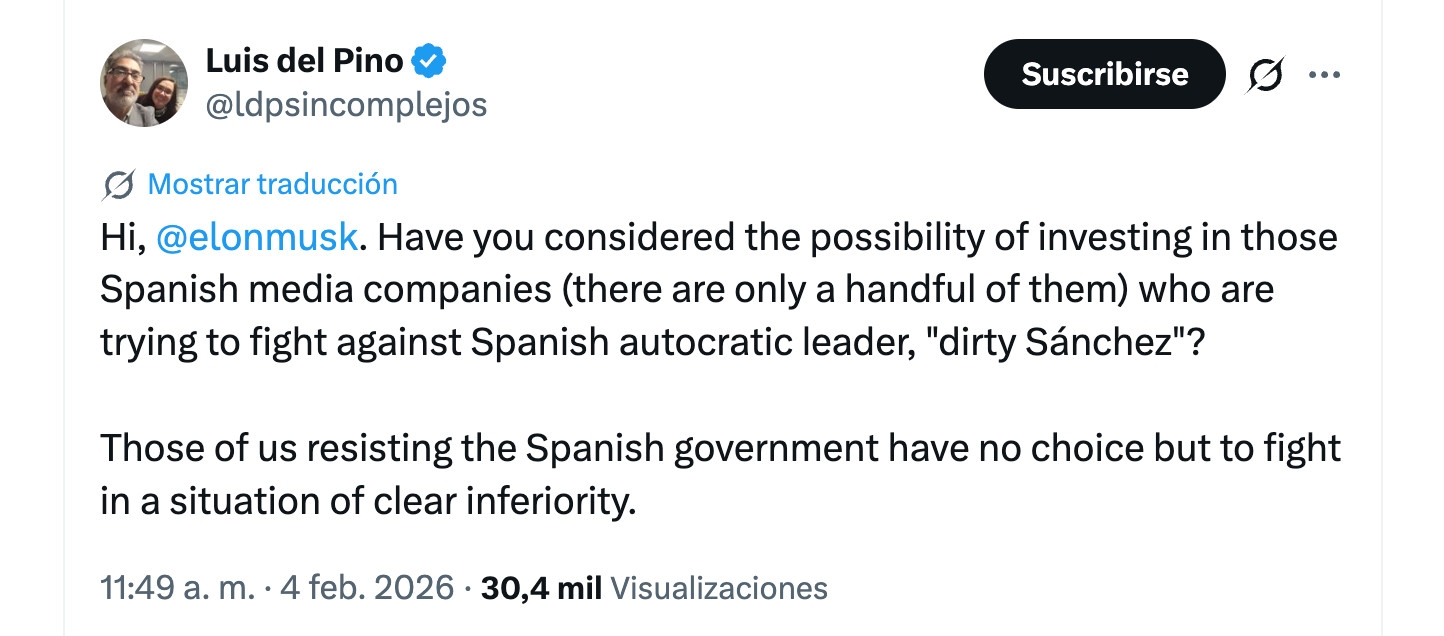
Task: Click the 11:49 a. m. timestamp
Action: coord(178,587)
